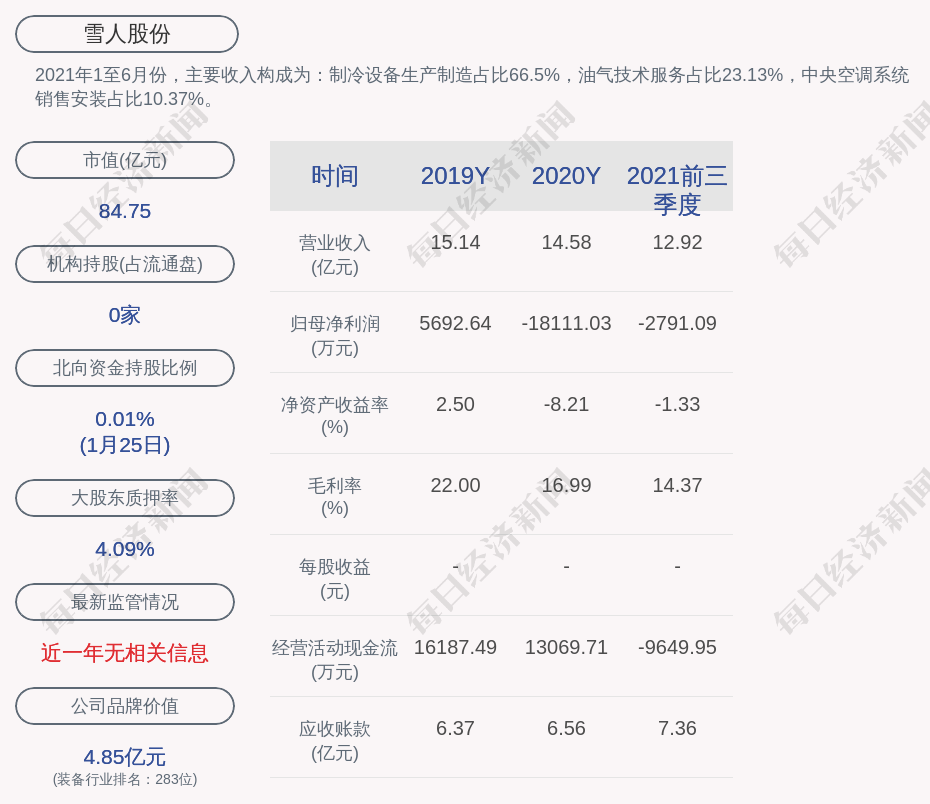Click the 4.09% pledge rate value
The height and width of the screenshot is (804, 930).
(x=125, y=549)
